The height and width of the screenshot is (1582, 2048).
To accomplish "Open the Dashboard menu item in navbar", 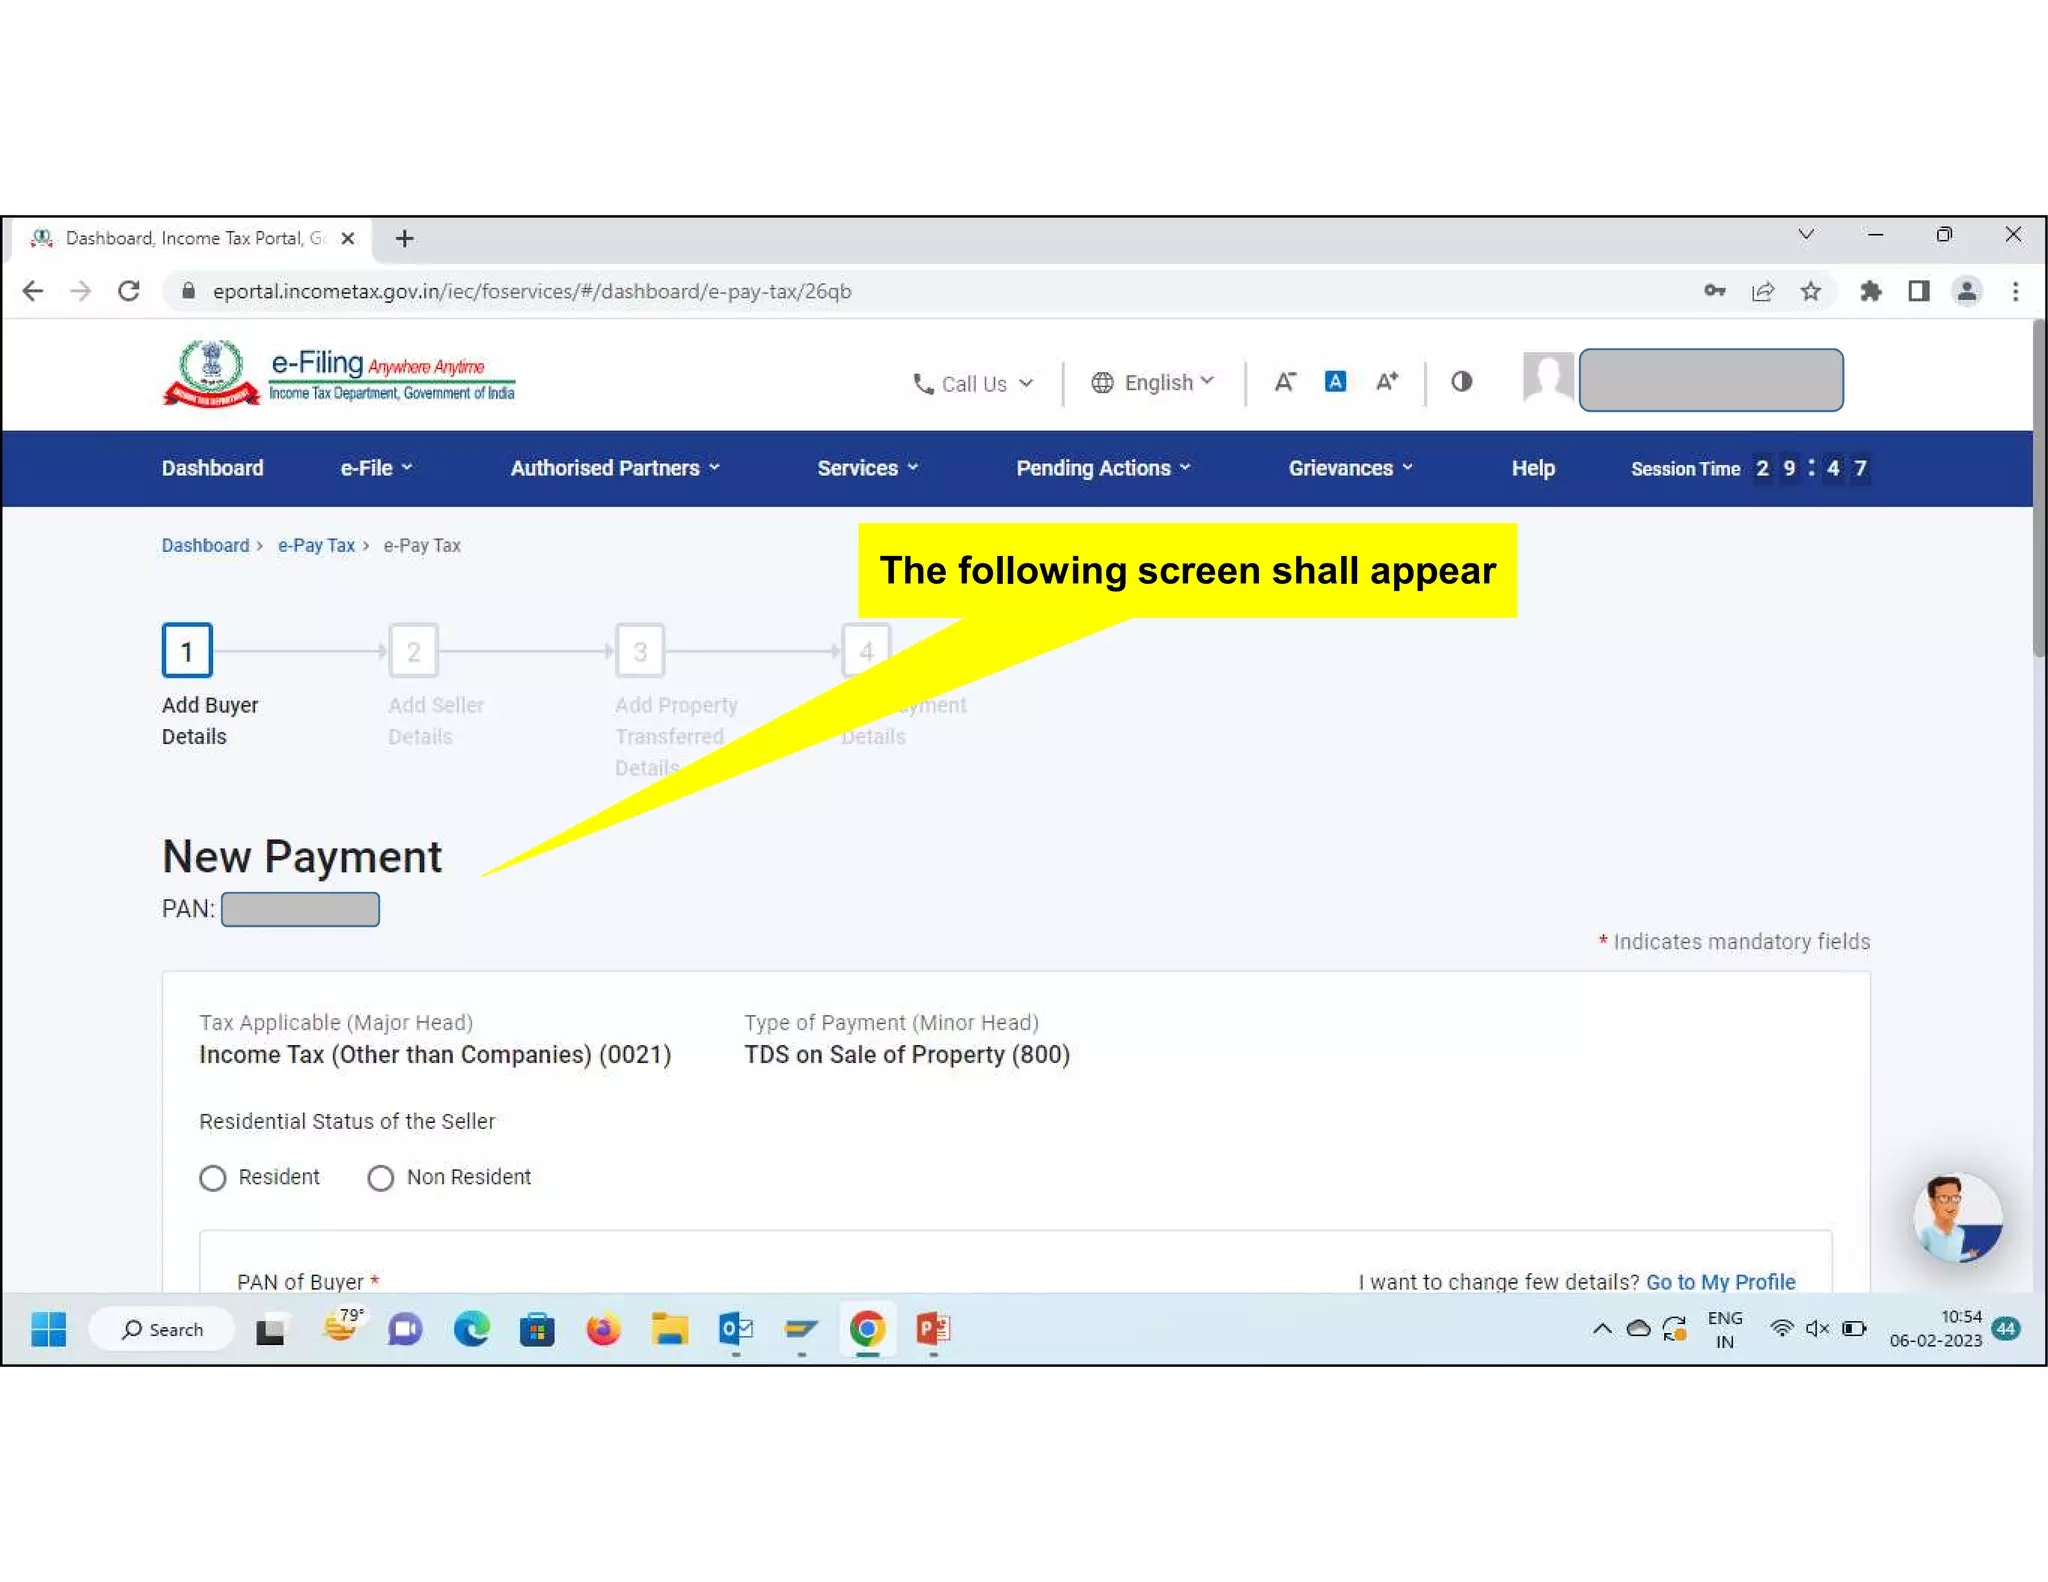I will tap(212, 468).
